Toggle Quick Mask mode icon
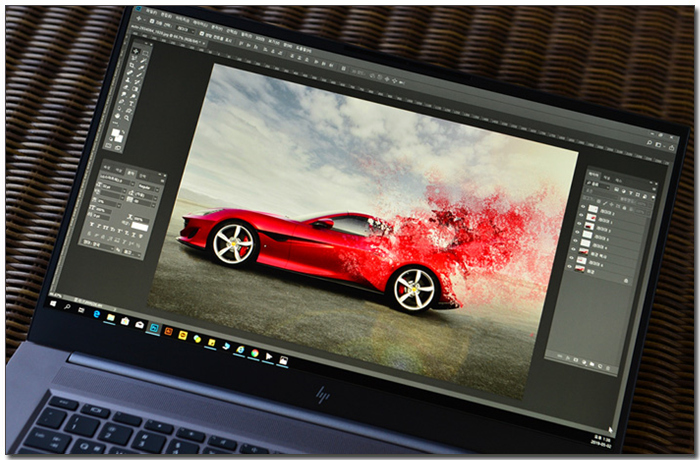Image resolution: width=700 pixels, height=460 pixels. point(108,146)
